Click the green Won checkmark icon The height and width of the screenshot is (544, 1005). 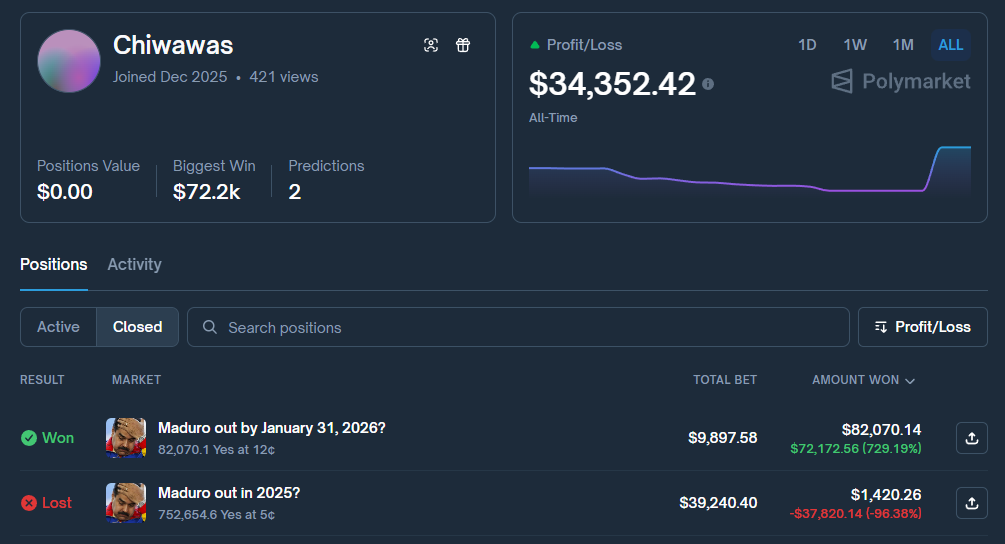[x=29, y=438]
